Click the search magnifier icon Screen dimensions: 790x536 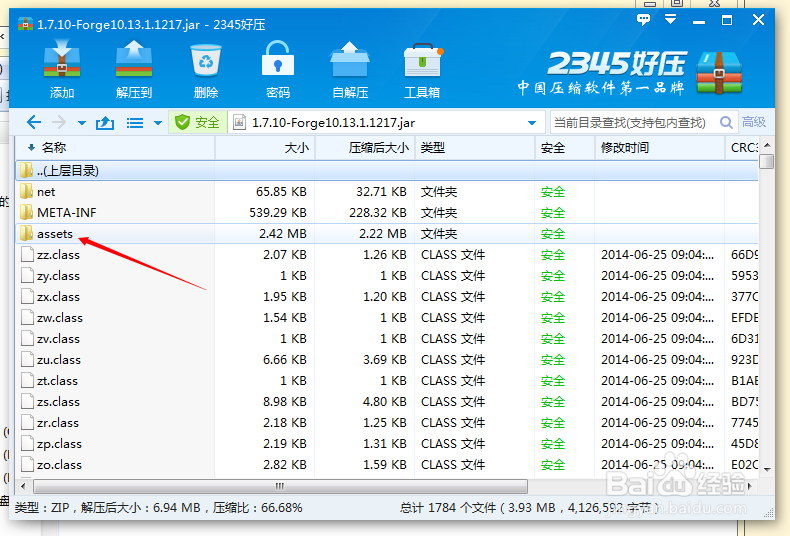point(726,122)
